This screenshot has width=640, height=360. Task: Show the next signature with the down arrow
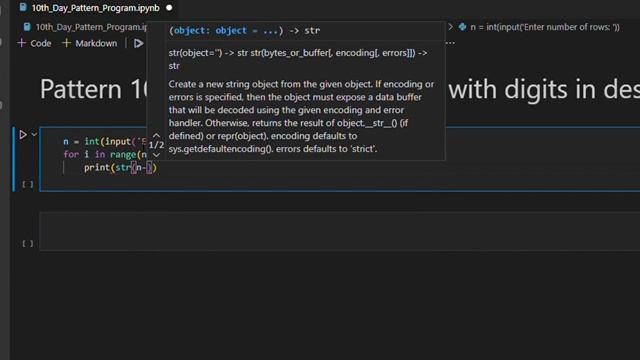(156, 155)
